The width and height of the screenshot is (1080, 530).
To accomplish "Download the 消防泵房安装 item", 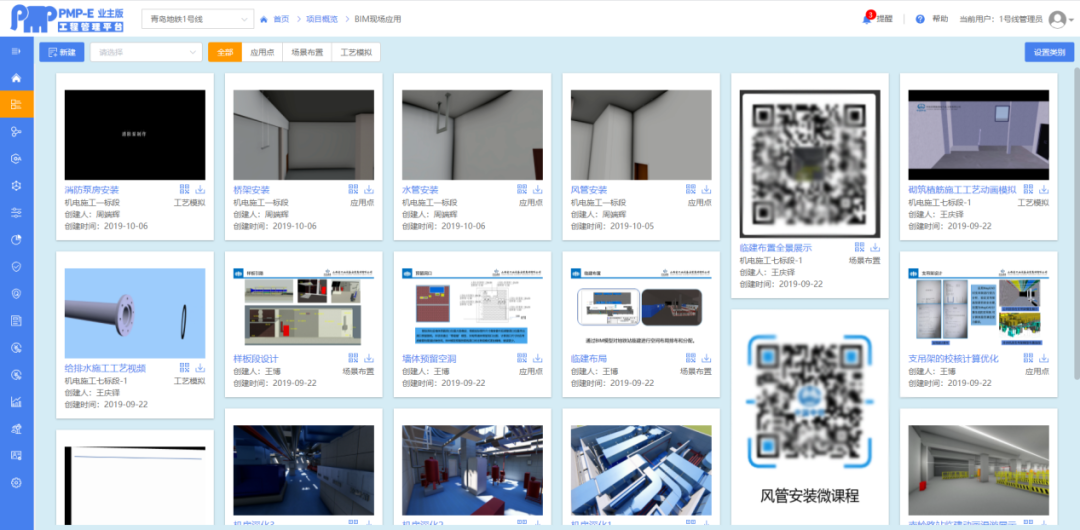I will coord(200,190).
